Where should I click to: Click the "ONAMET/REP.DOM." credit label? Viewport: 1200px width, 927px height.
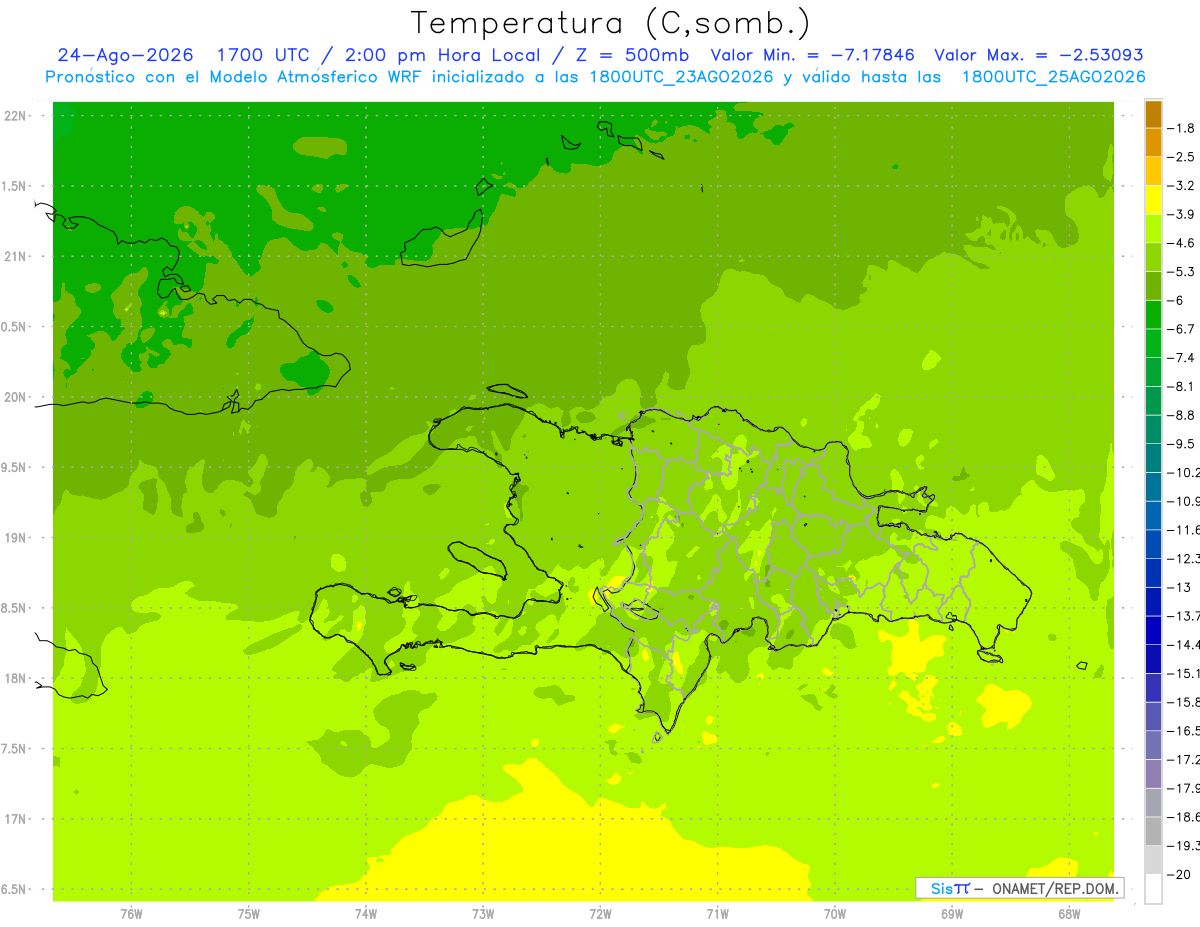coord(1053,888)
